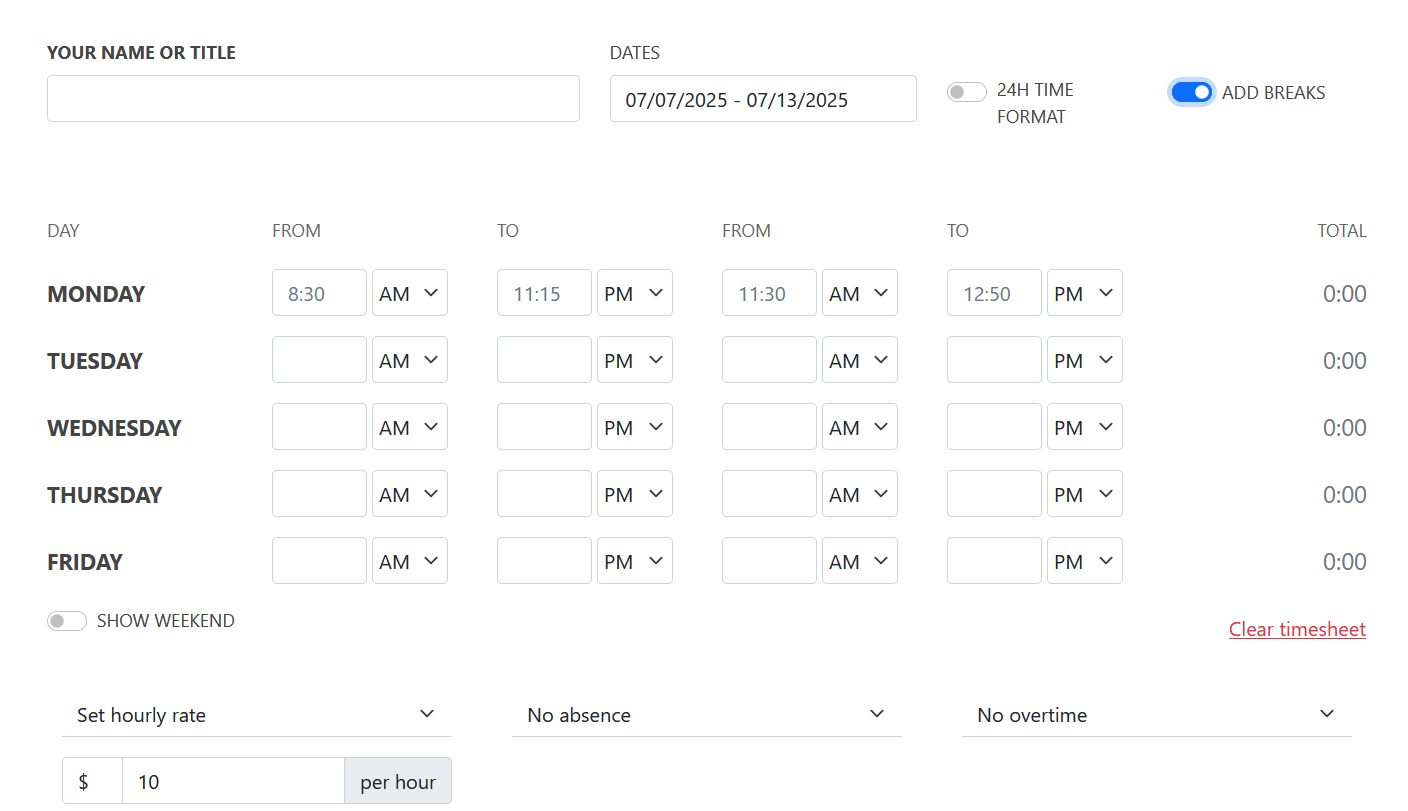
Task: Click the Clear timesheet link
Action: point(1296,629)
